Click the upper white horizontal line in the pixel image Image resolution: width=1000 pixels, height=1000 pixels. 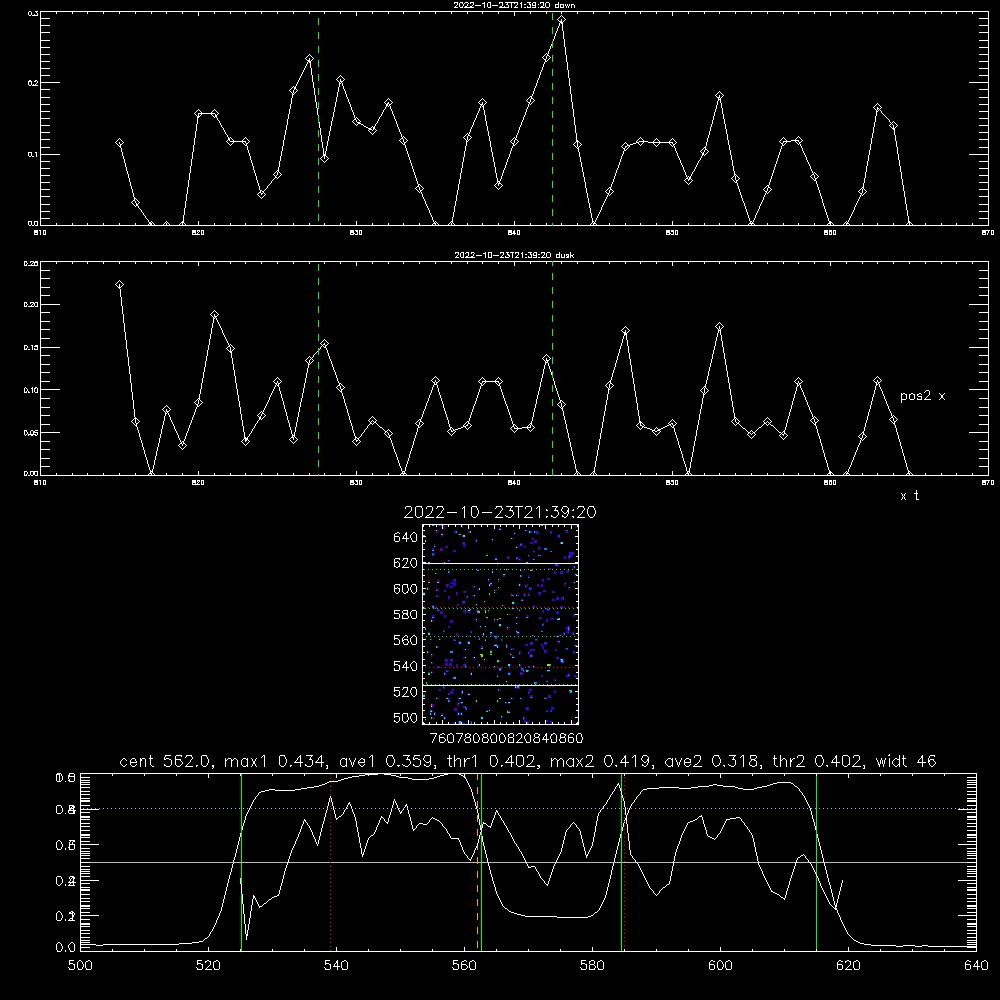pyautogui.click(x=500, y=563)
